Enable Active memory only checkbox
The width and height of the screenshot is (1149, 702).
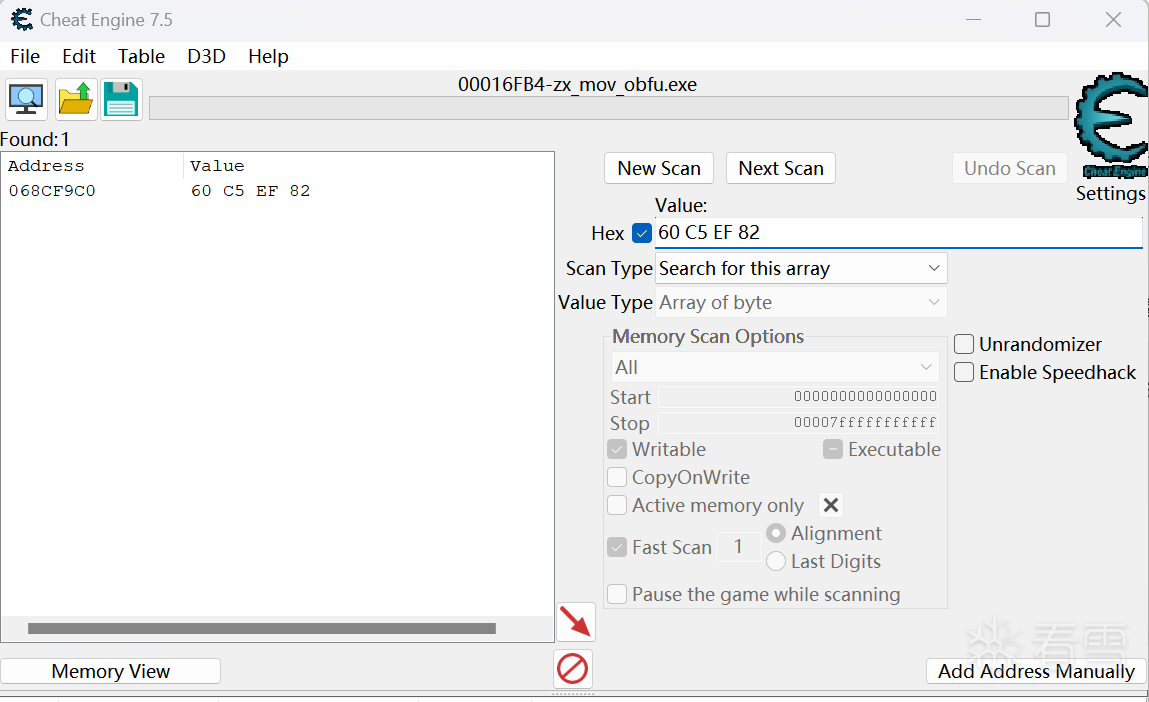[617, 505]
